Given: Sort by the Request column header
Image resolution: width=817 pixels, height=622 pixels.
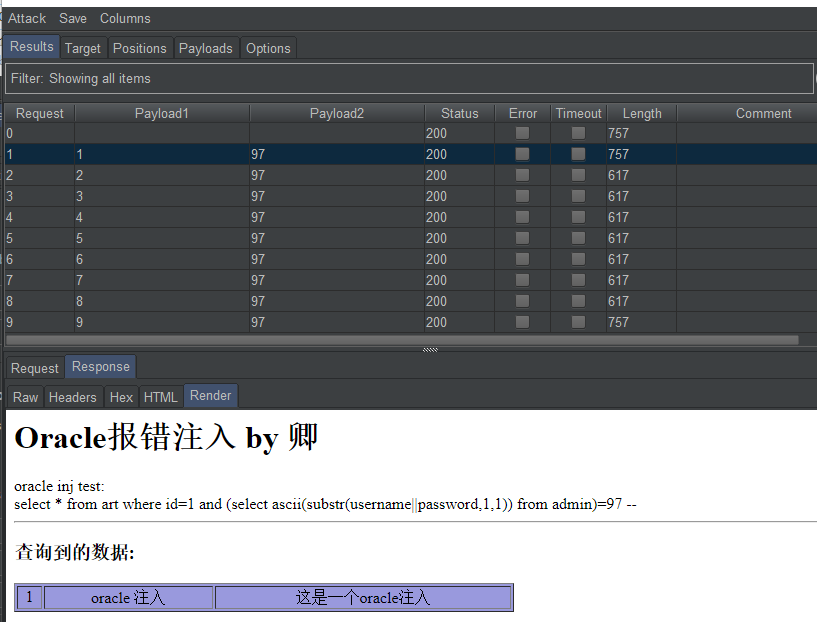Looking at the screenshot, I should pos(40,114).
